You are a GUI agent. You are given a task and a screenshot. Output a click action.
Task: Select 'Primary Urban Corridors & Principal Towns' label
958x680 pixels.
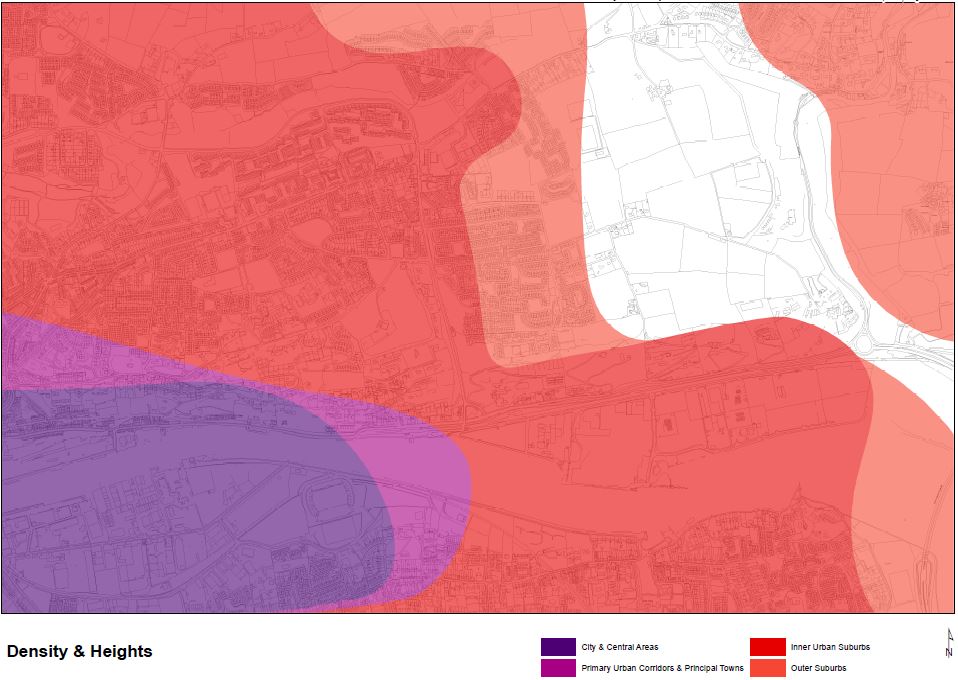662,668
